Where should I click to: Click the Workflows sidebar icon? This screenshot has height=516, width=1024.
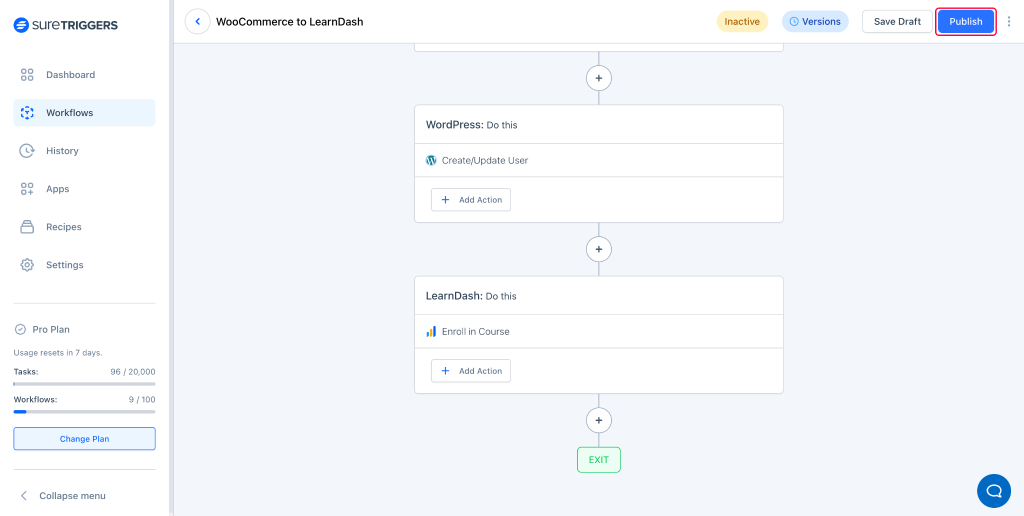tap(27, 112)
